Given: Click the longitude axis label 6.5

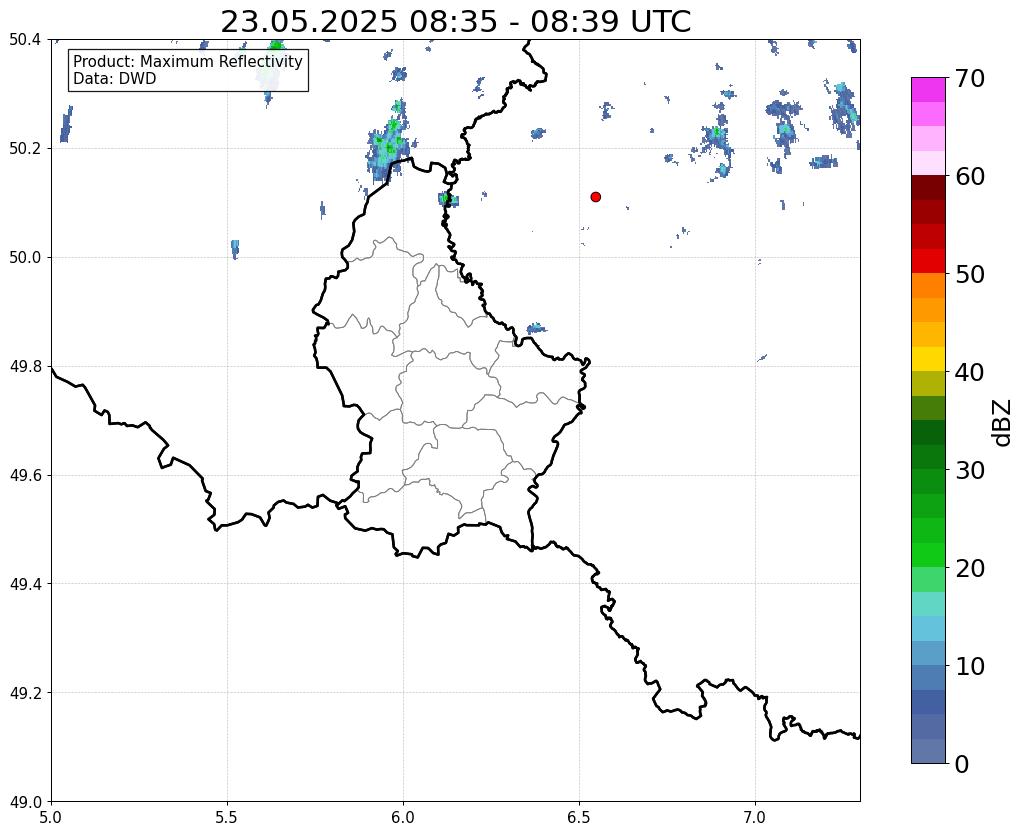Looking at the screenshot, I should [x=579, y=817].
